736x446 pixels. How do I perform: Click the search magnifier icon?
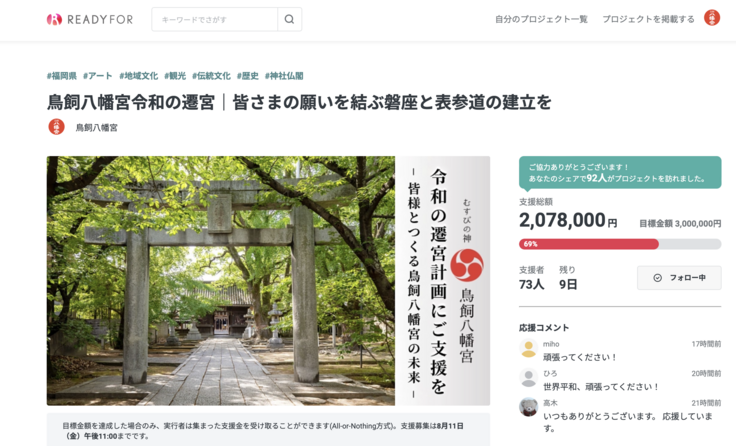click(289, 19)
